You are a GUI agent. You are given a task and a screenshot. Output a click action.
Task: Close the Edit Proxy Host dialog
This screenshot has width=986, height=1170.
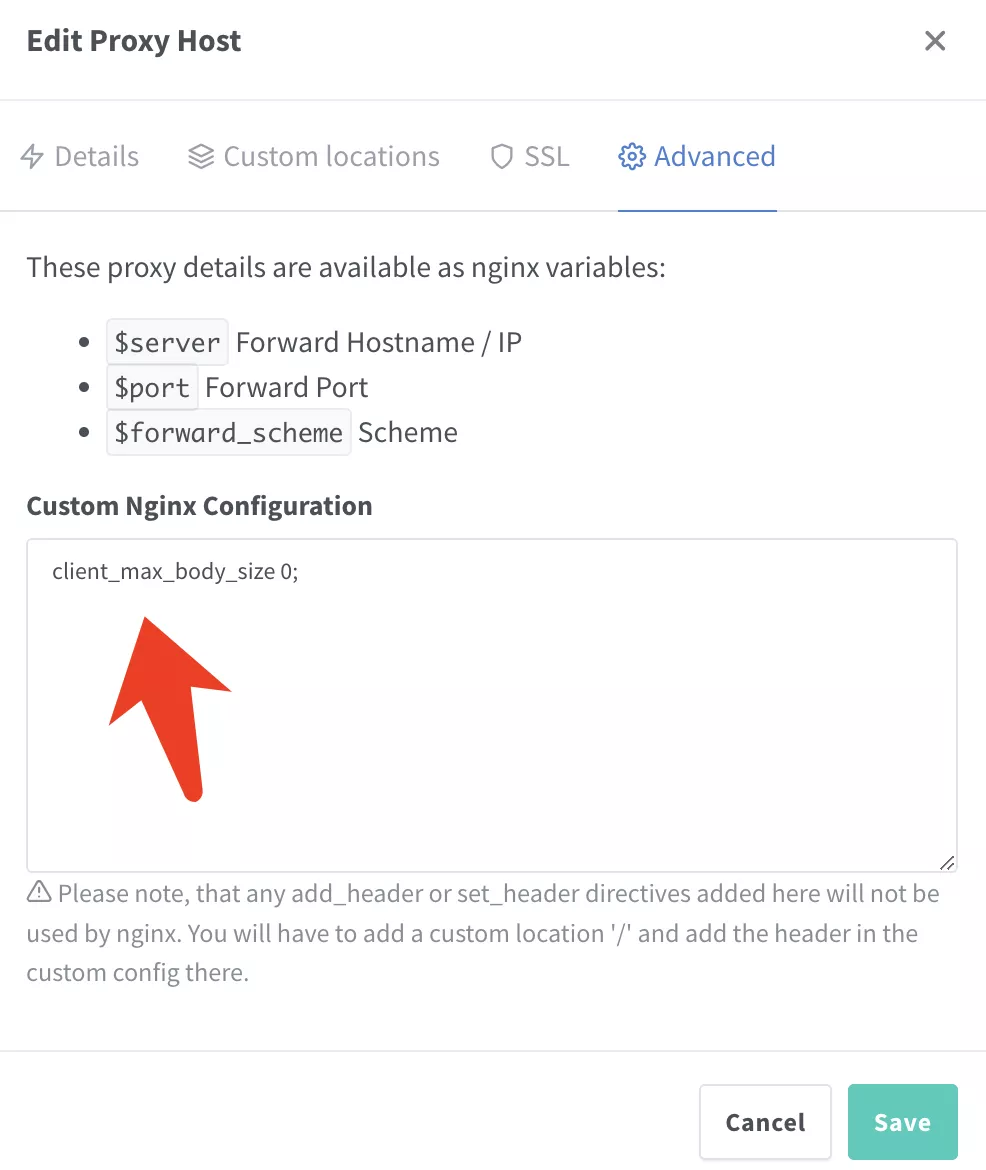pyautogui.click(x=934, y=40)
